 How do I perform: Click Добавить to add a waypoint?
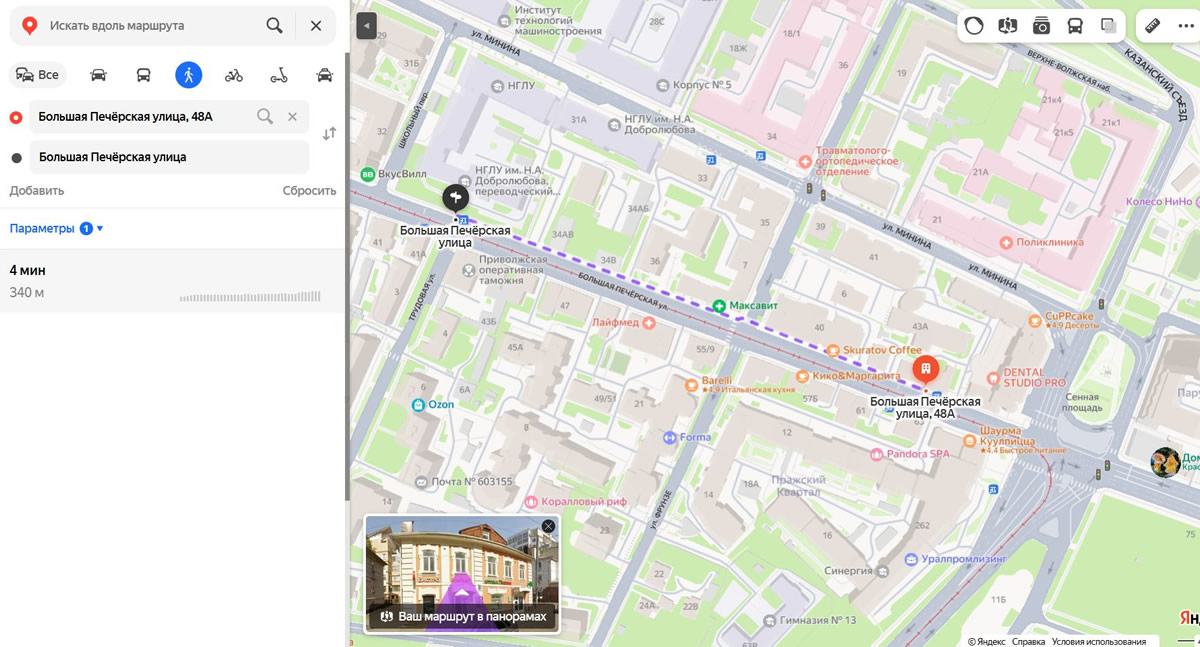37,191
